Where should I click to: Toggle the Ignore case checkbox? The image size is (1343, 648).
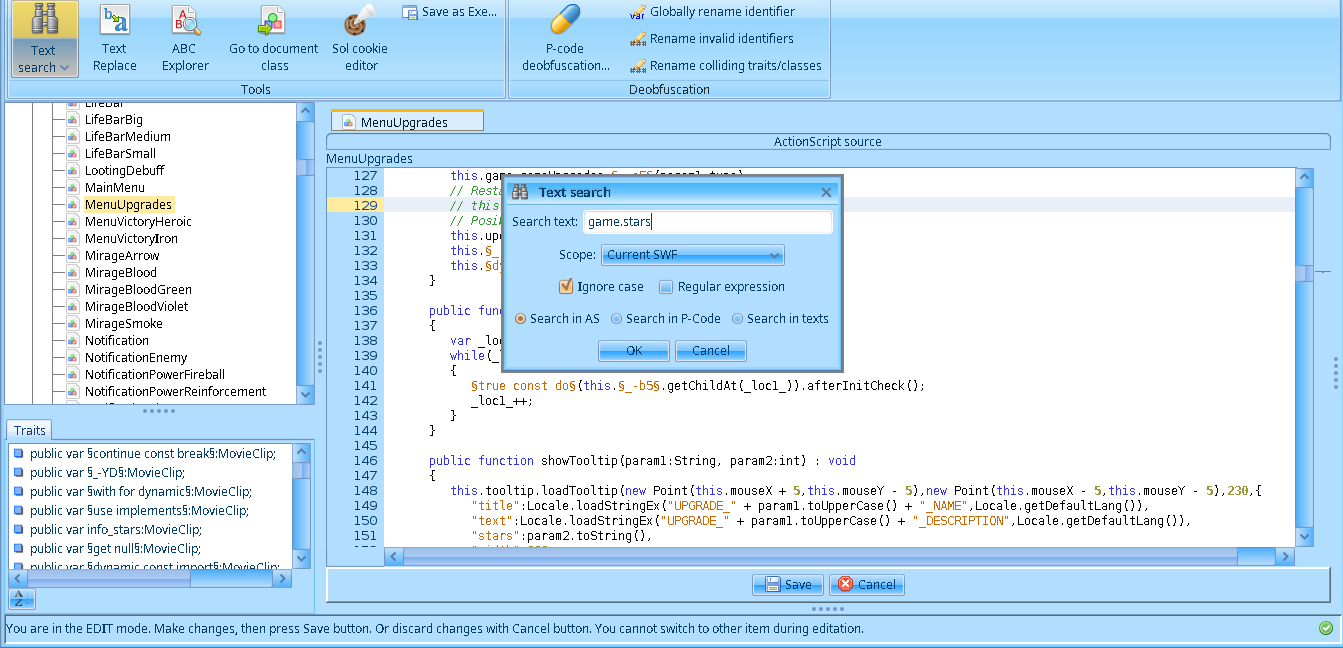pyautogui.click(x=566, y=287)
